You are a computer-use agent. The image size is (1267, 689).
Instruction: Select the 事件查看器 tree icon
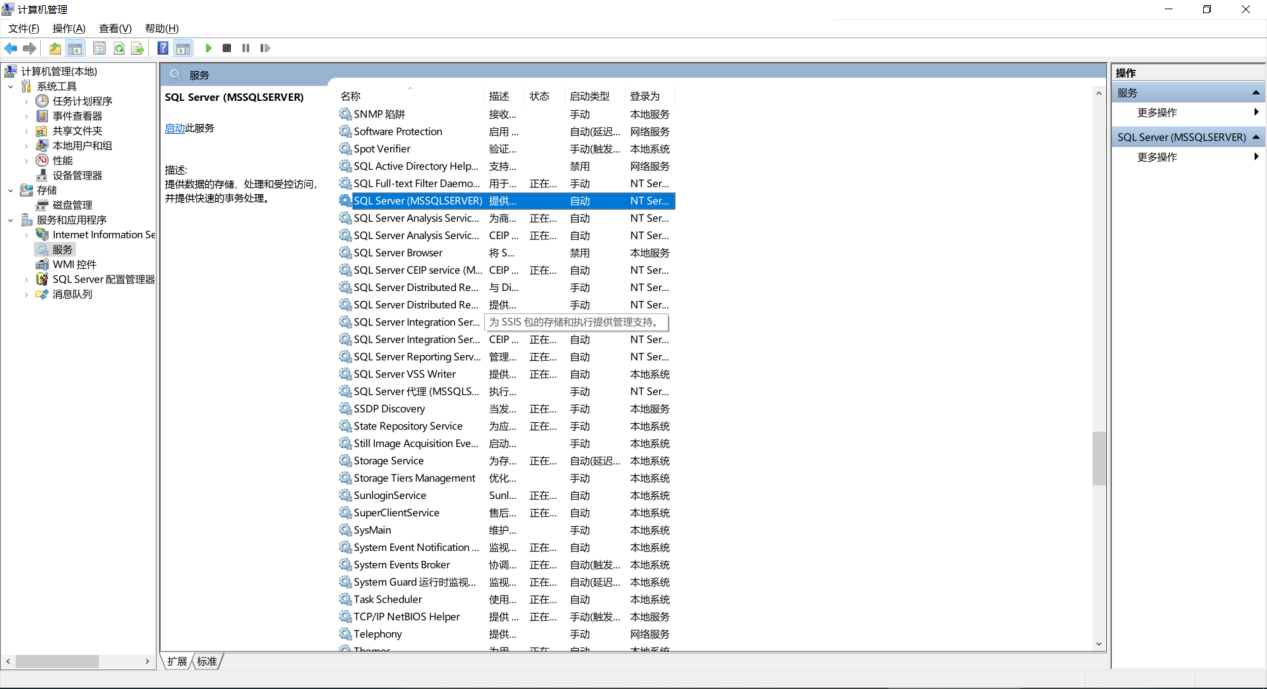(x=42, y=116)
